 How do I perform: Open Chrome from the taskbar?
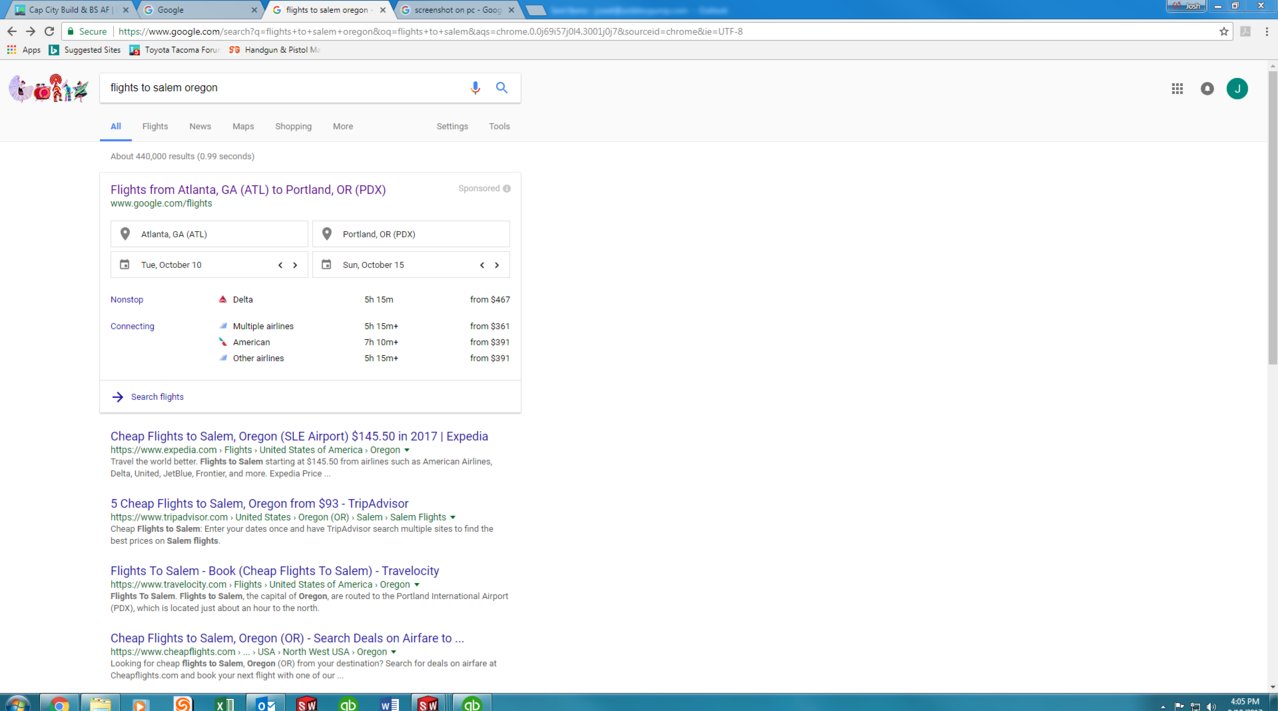tap(59, 704)
